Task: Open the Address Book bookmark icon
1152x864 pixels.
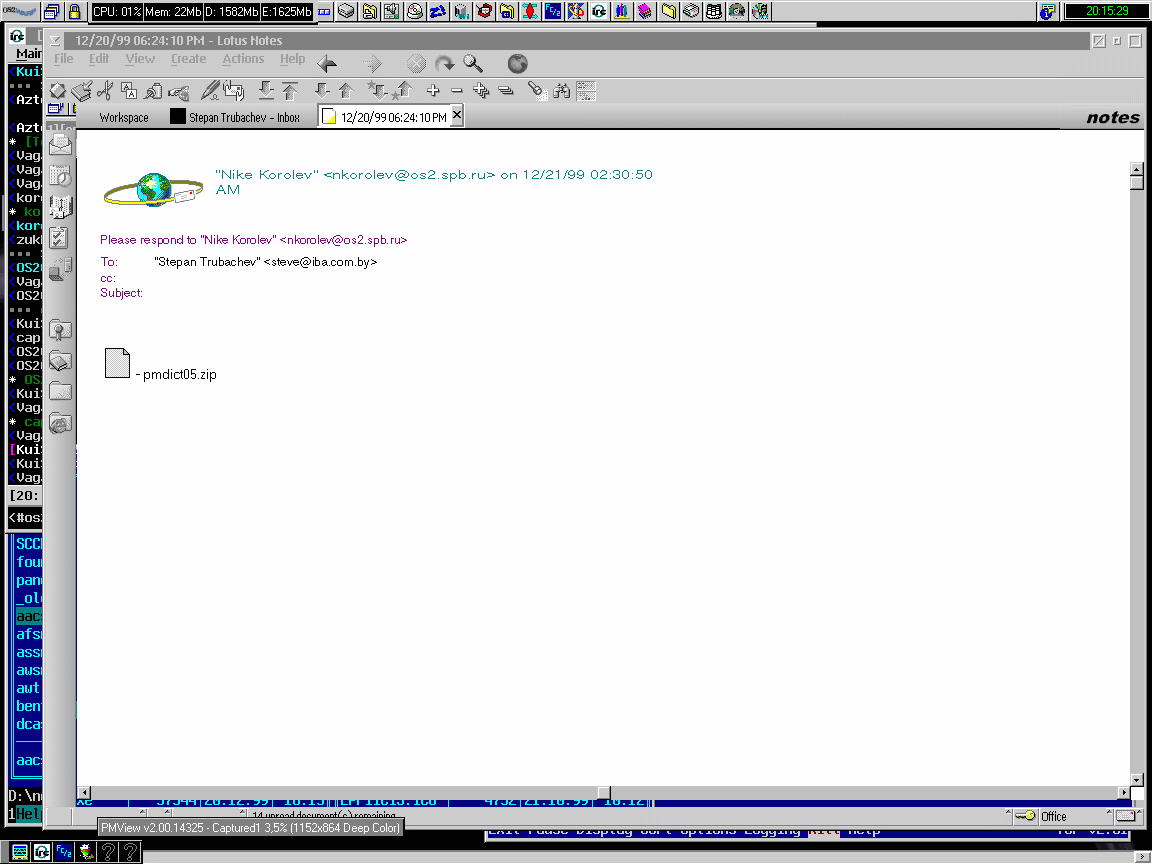Action: pyautogui.click(x=60, y=206)
